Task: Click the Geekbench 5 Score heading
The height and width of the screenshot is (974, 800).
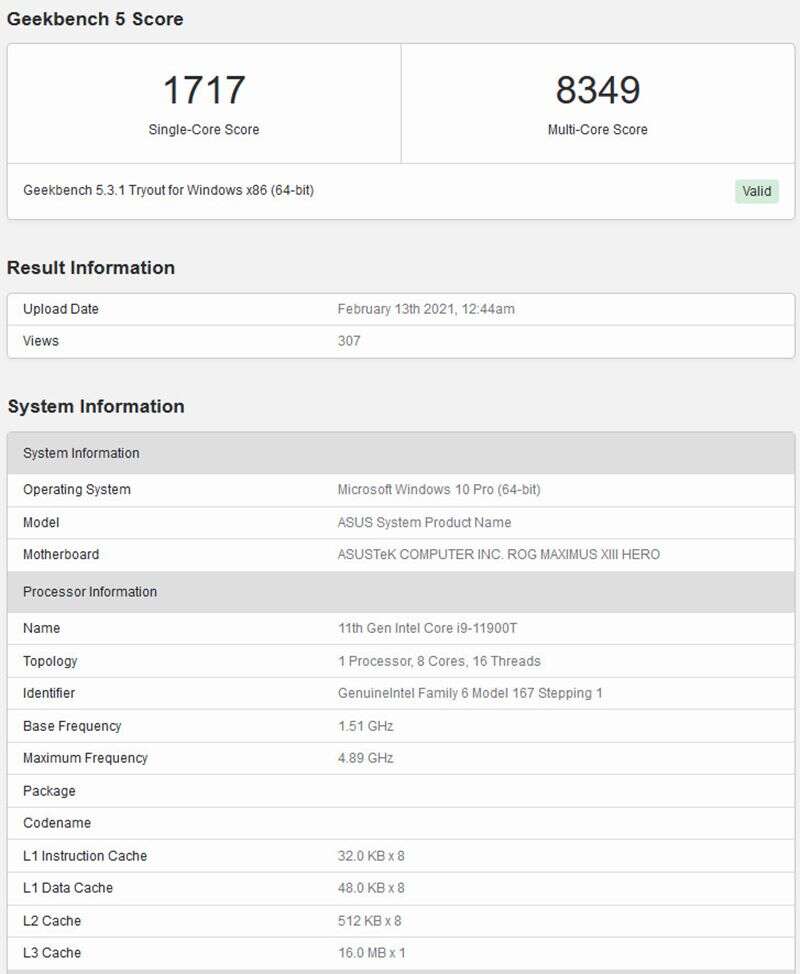Action: coord(96,18)
